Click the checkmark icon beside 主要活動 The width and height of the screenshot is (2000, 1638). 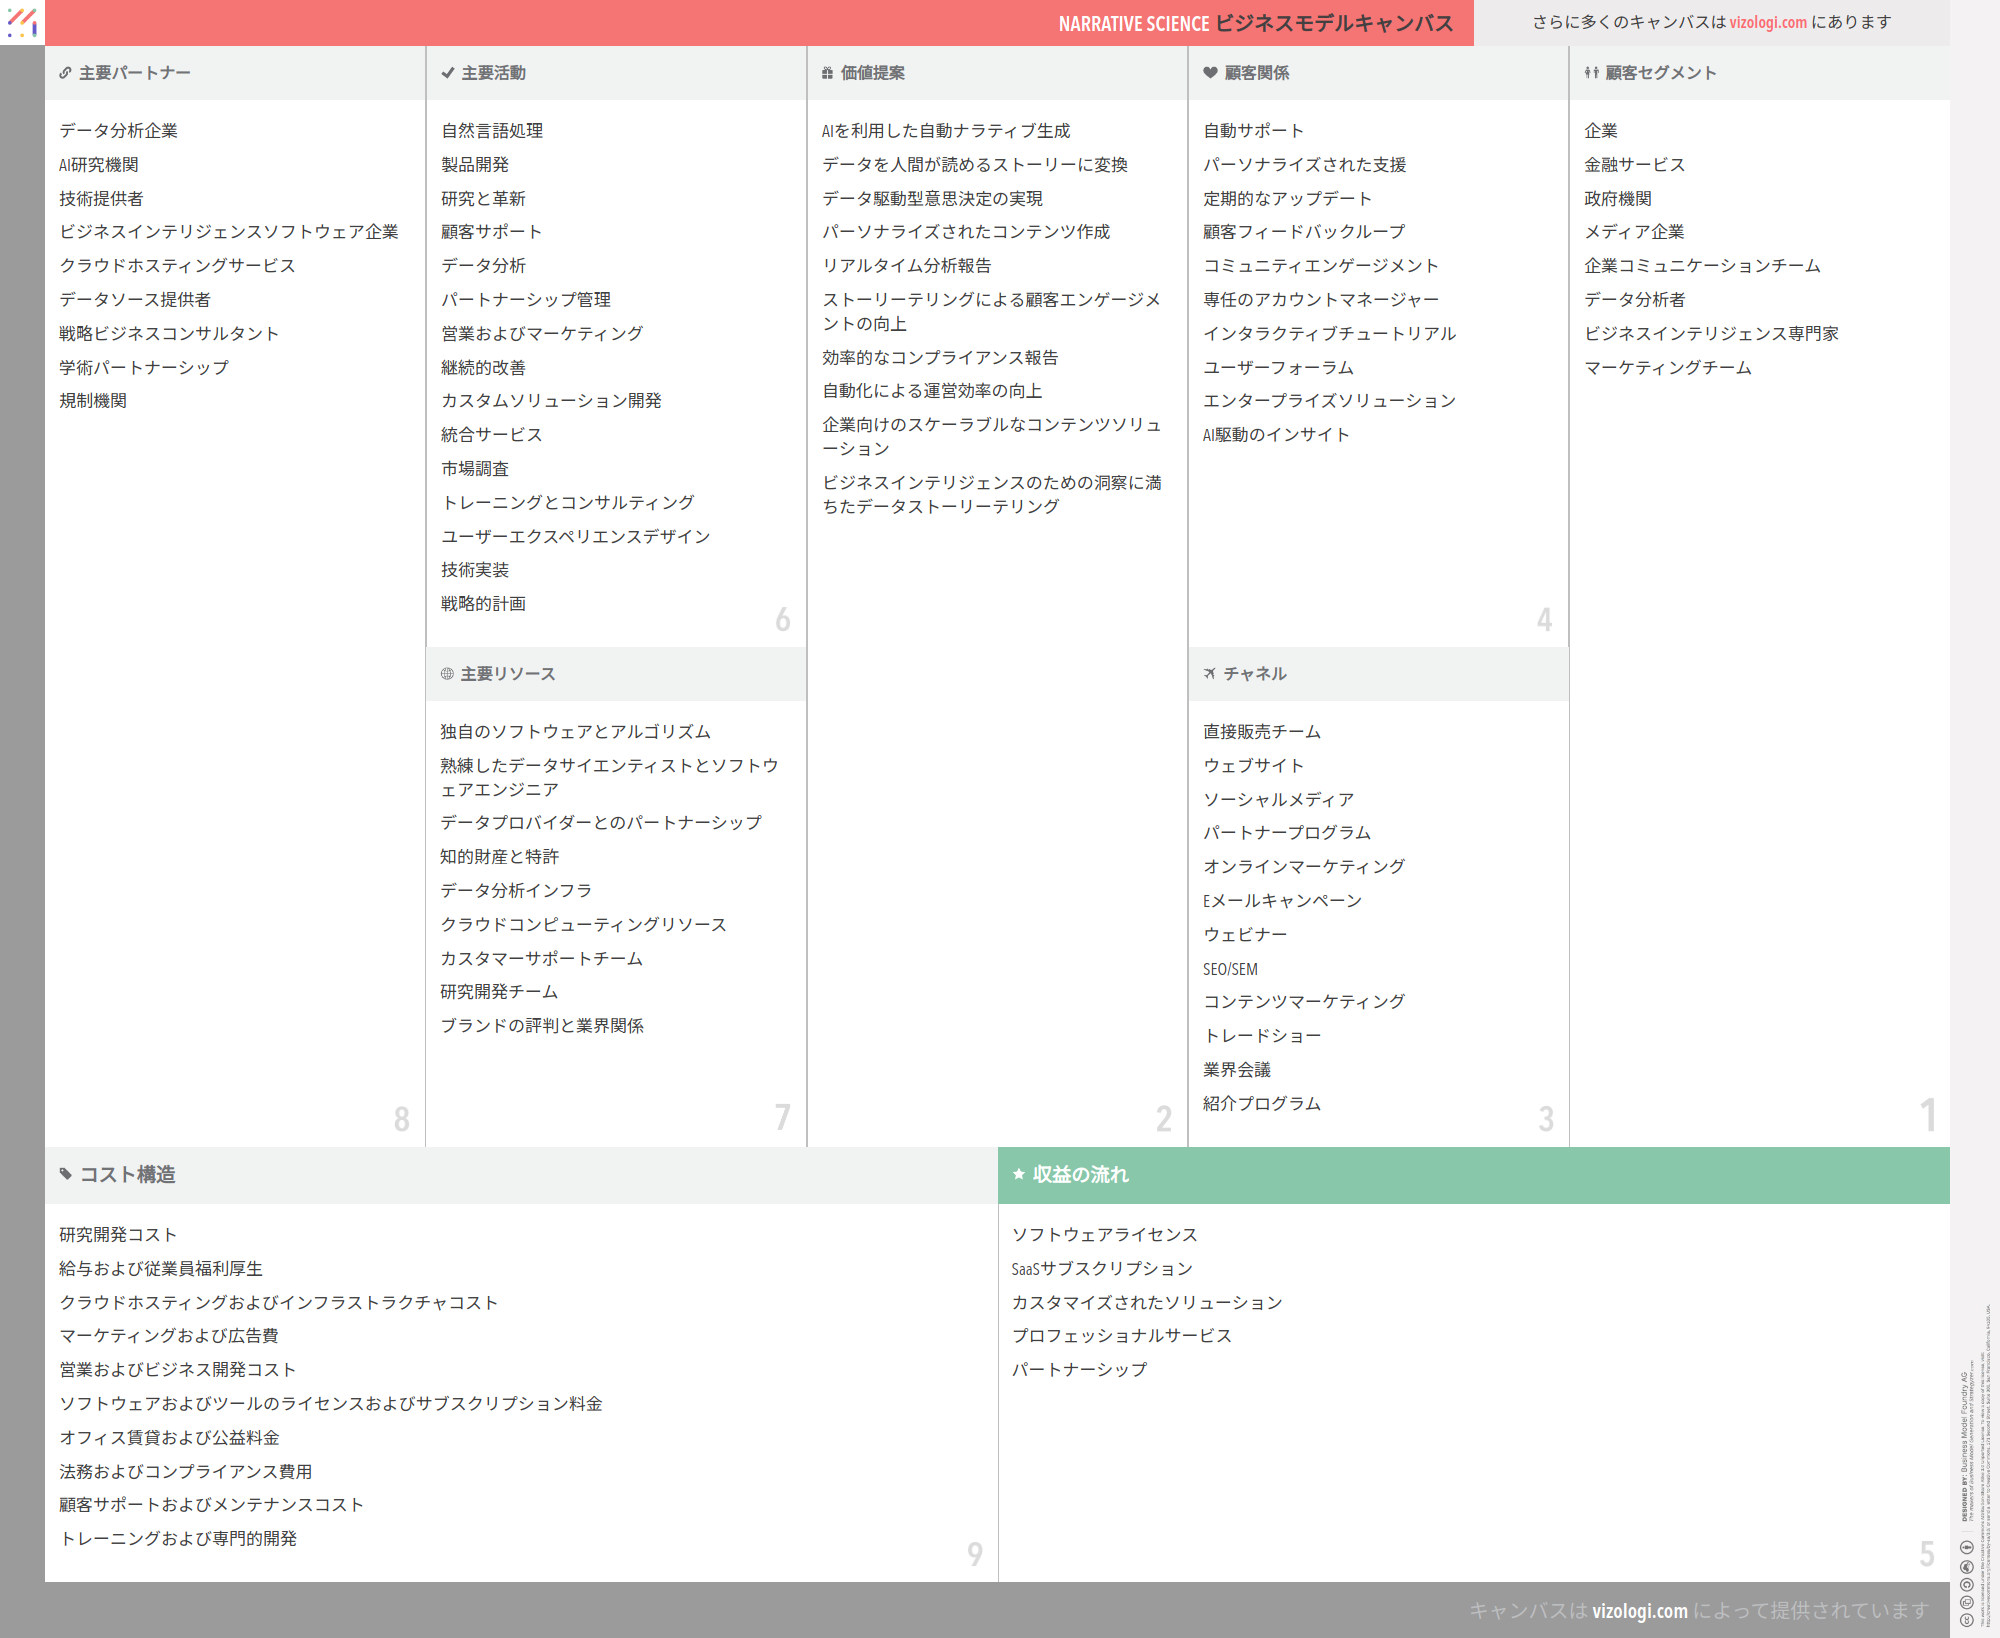click(x=448, y=73)
